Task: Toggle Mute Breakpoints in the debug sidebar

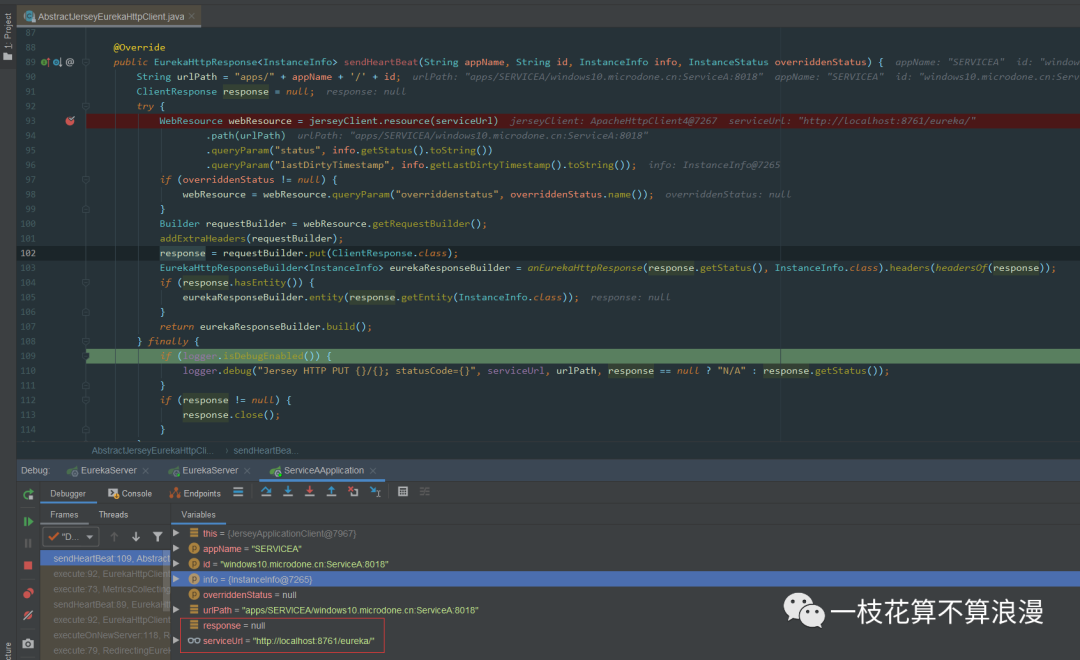Action: click(28, 616)
